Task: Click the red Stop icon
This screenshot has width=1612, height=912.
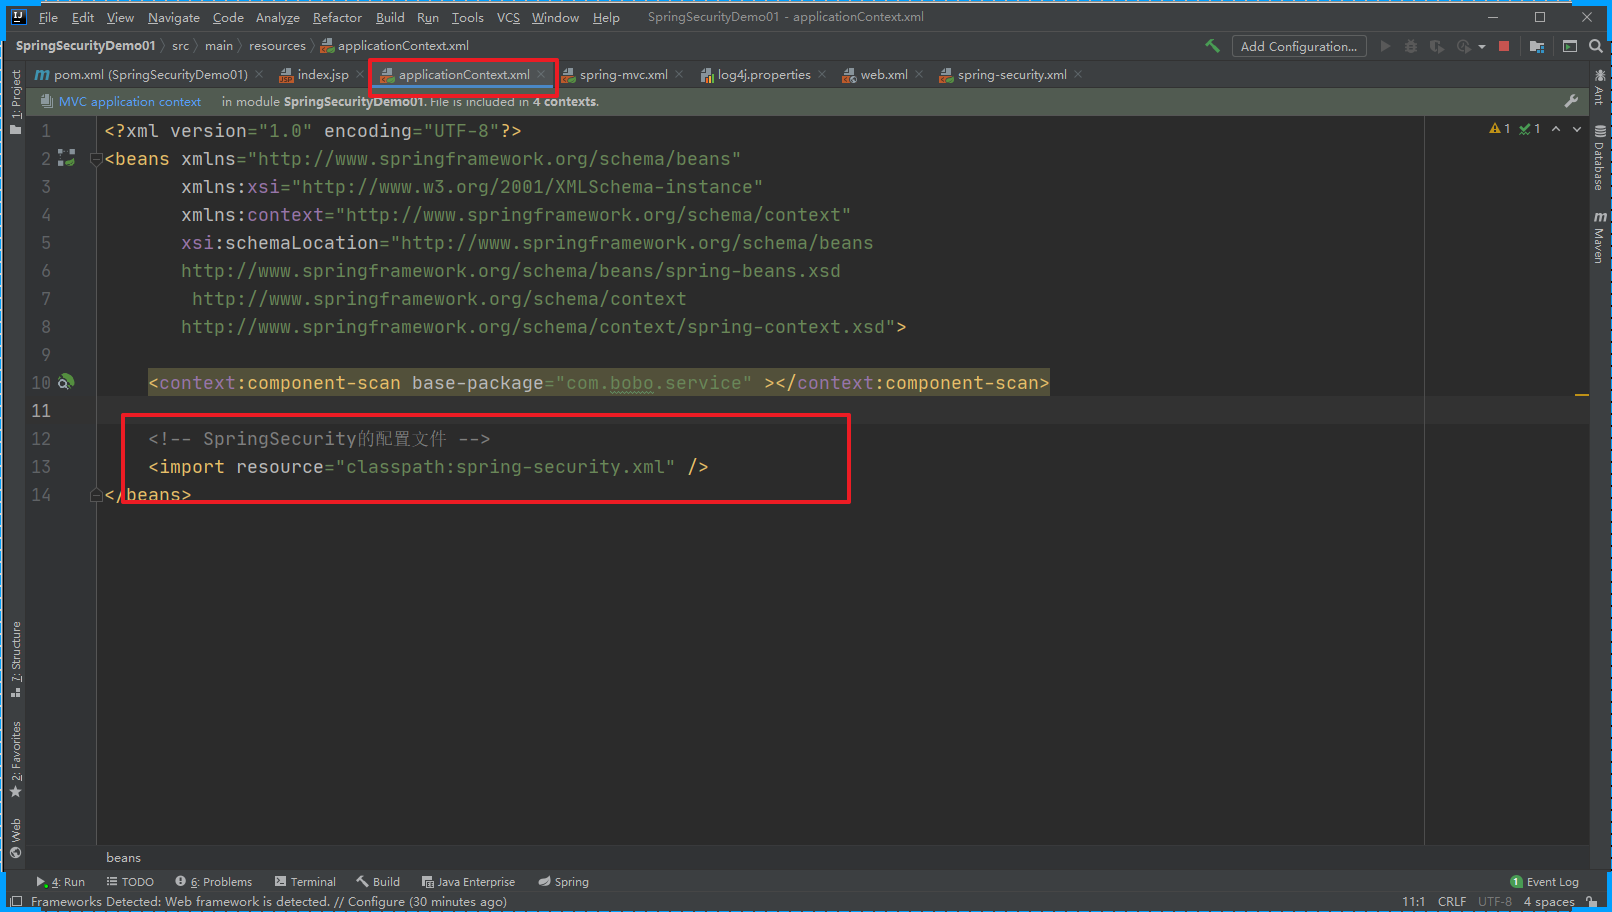Action: (1504, 46)
